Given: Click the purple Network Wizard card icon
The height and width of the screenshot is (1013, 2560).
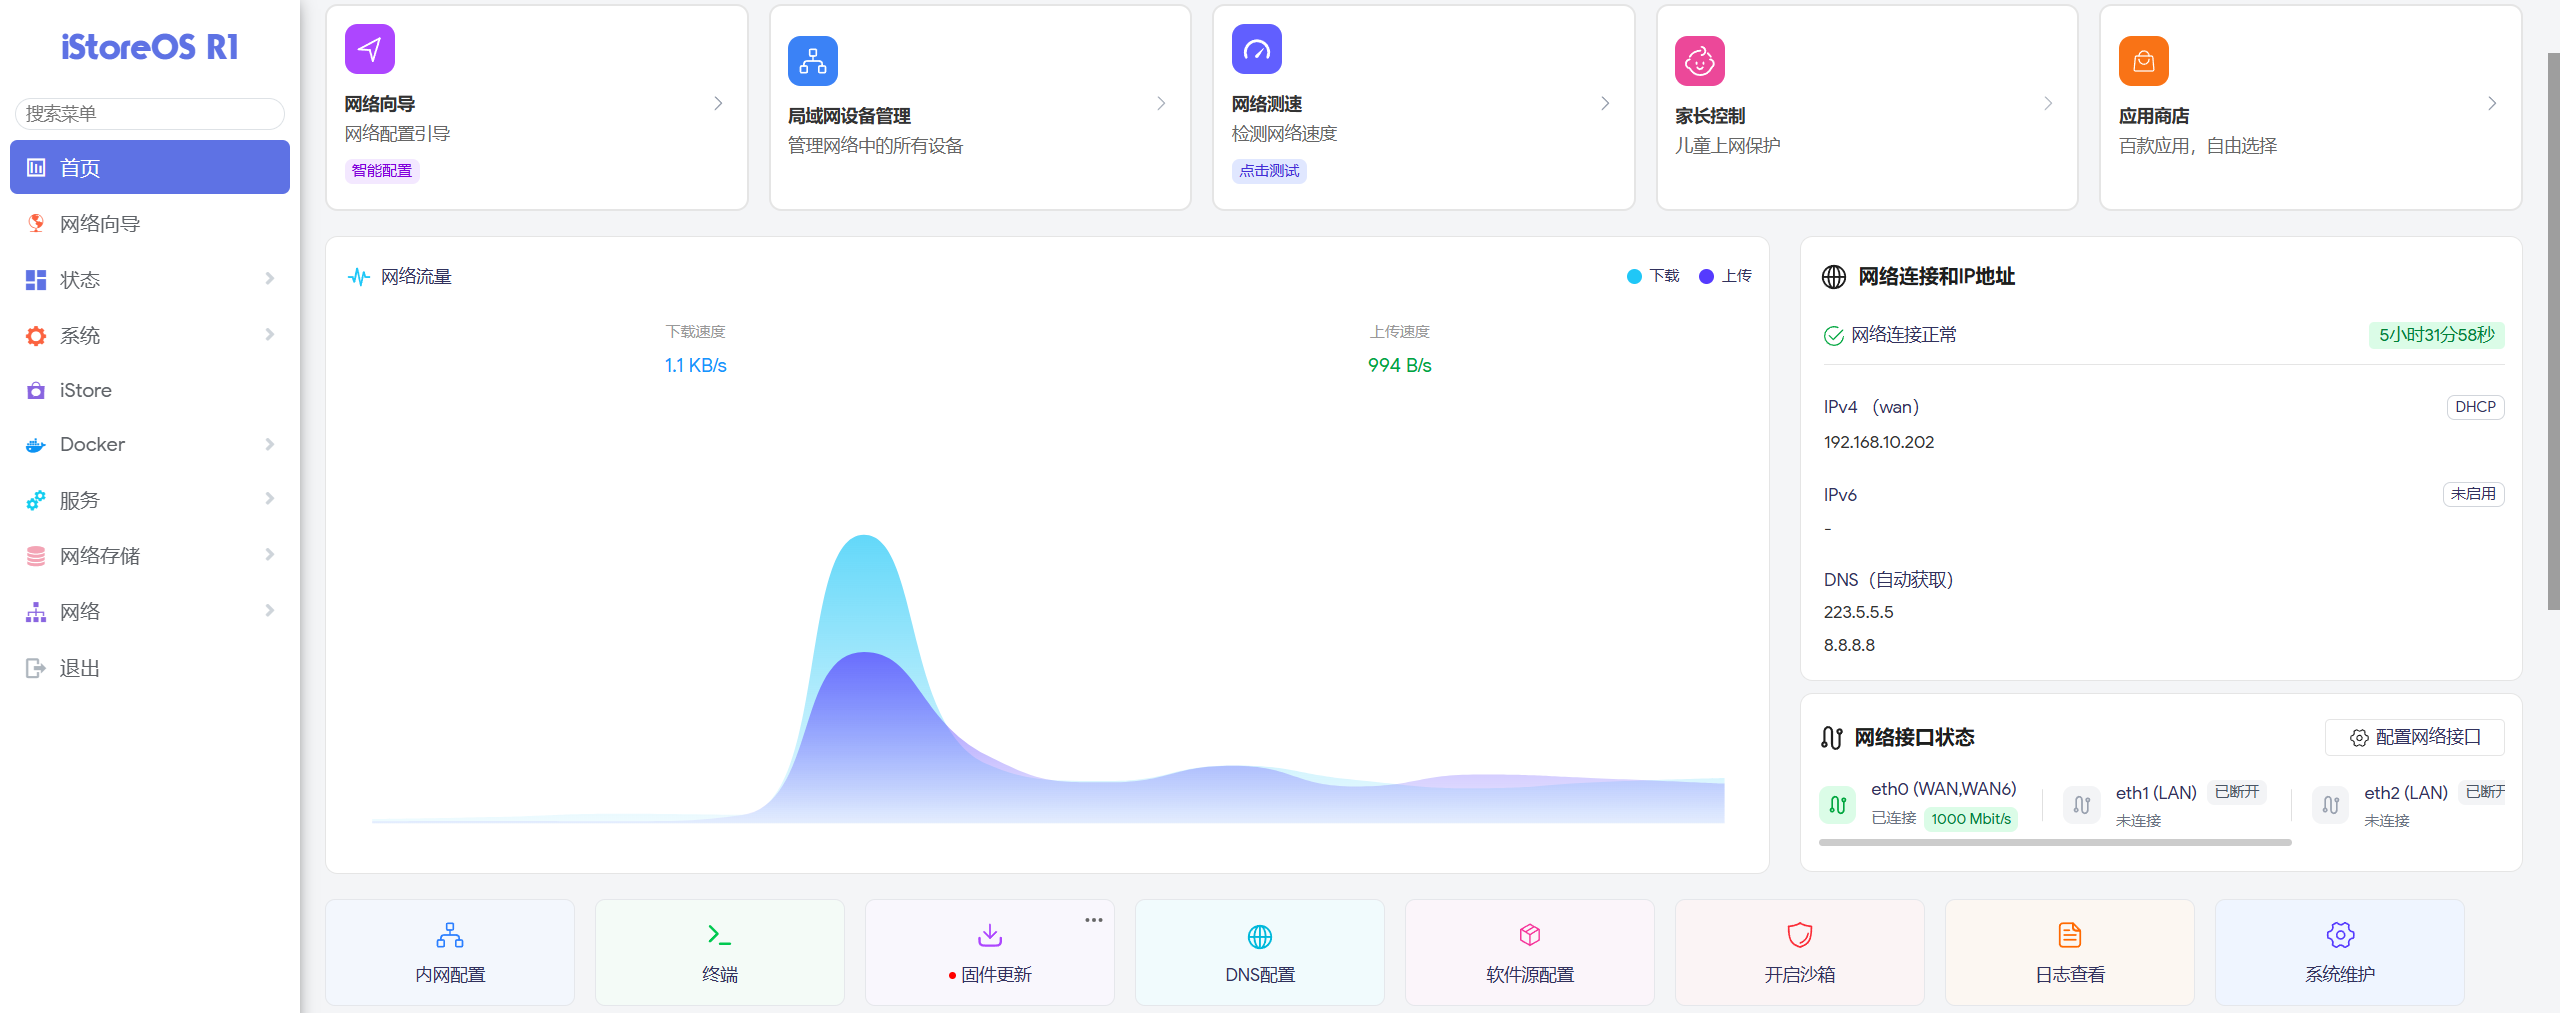Looking at the screenshot, I should [369, 49].
